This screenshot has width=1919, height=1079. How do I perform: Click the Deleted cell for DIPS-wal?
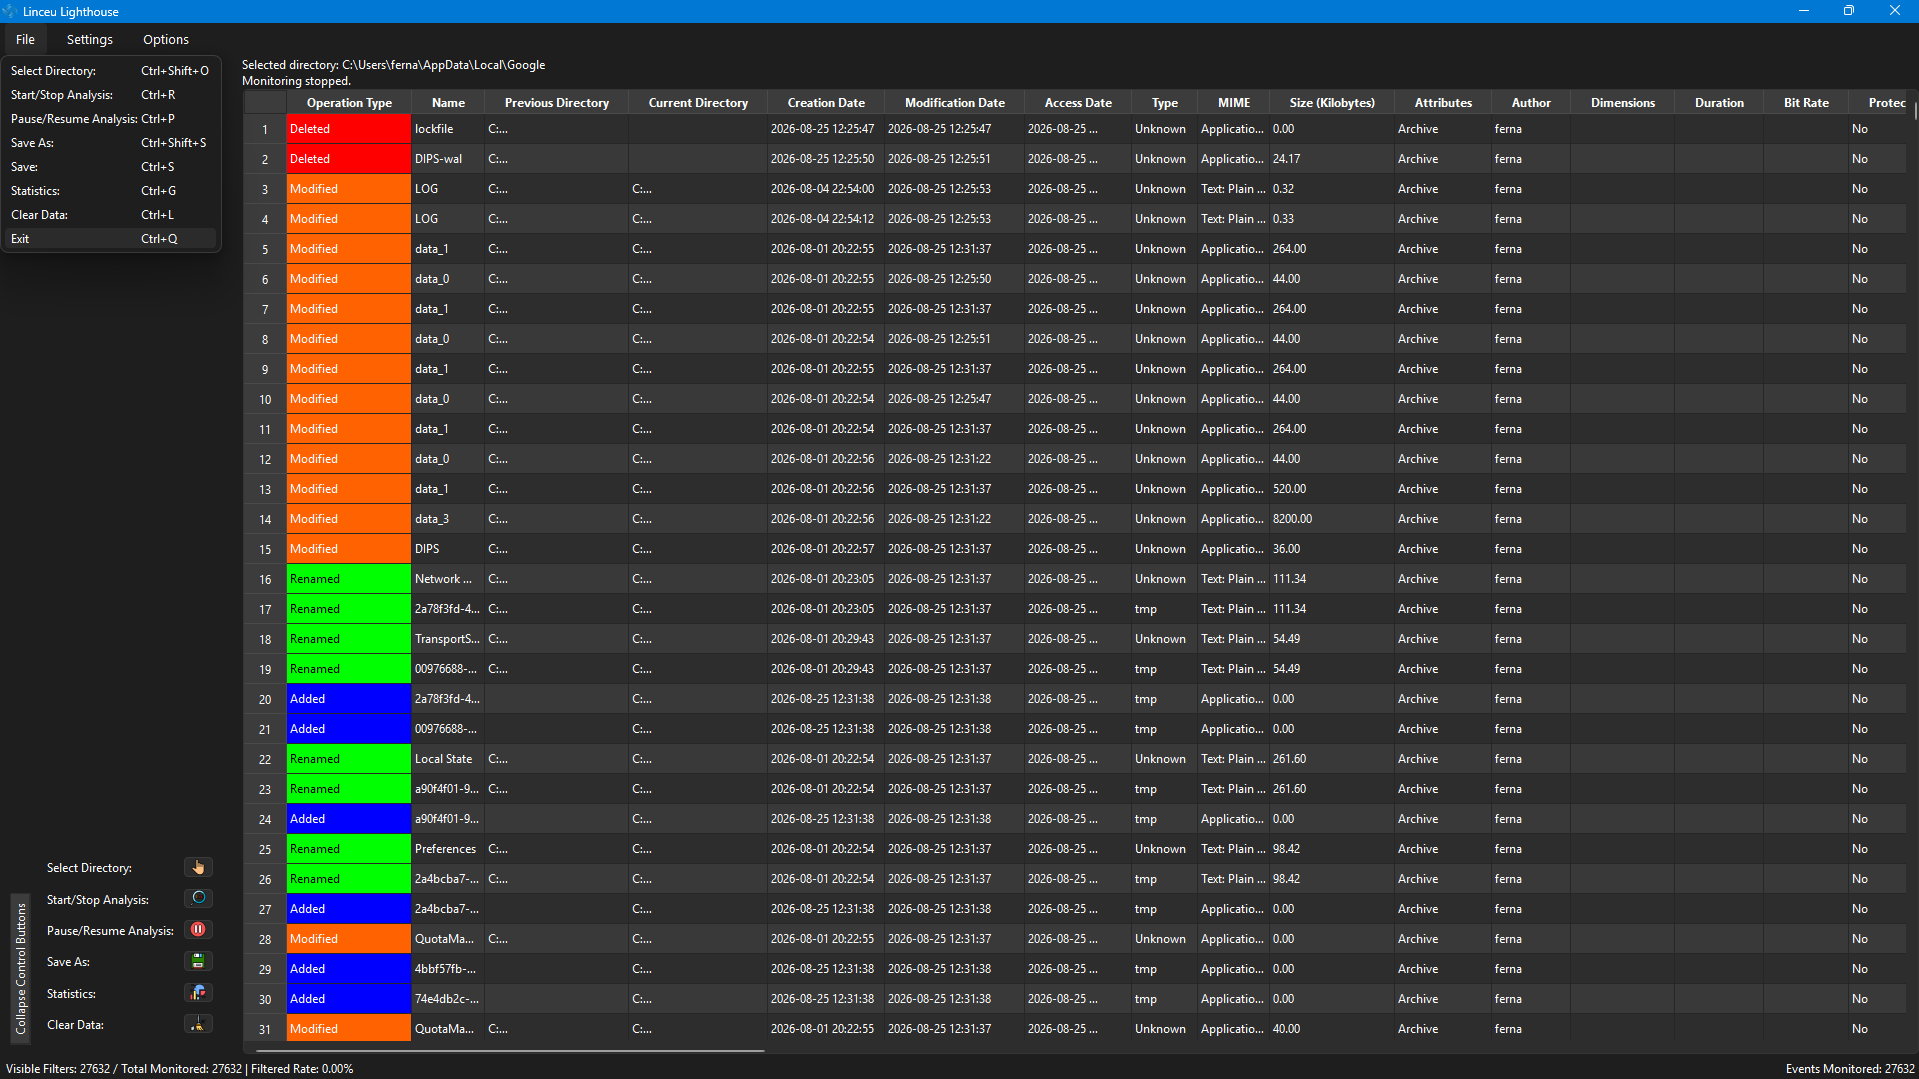[349, 159]
